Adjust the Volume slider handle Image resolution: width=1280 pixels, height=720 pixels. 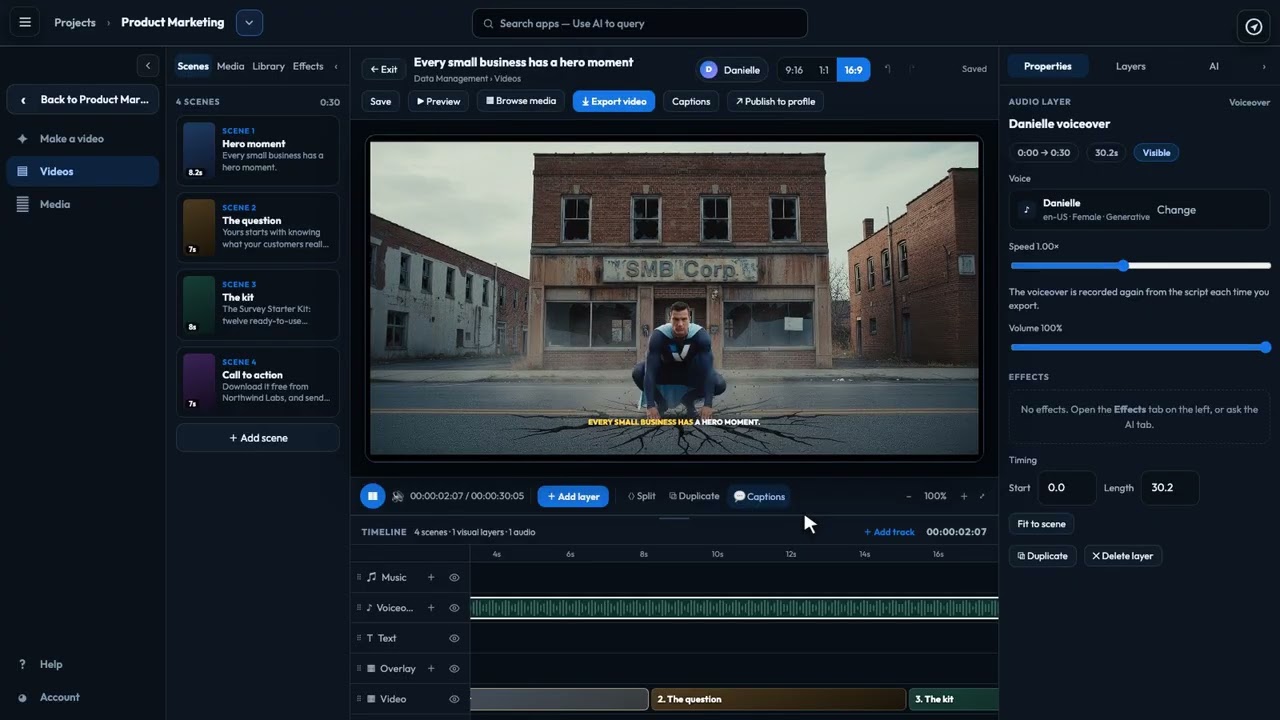[x=1266, y=348]
